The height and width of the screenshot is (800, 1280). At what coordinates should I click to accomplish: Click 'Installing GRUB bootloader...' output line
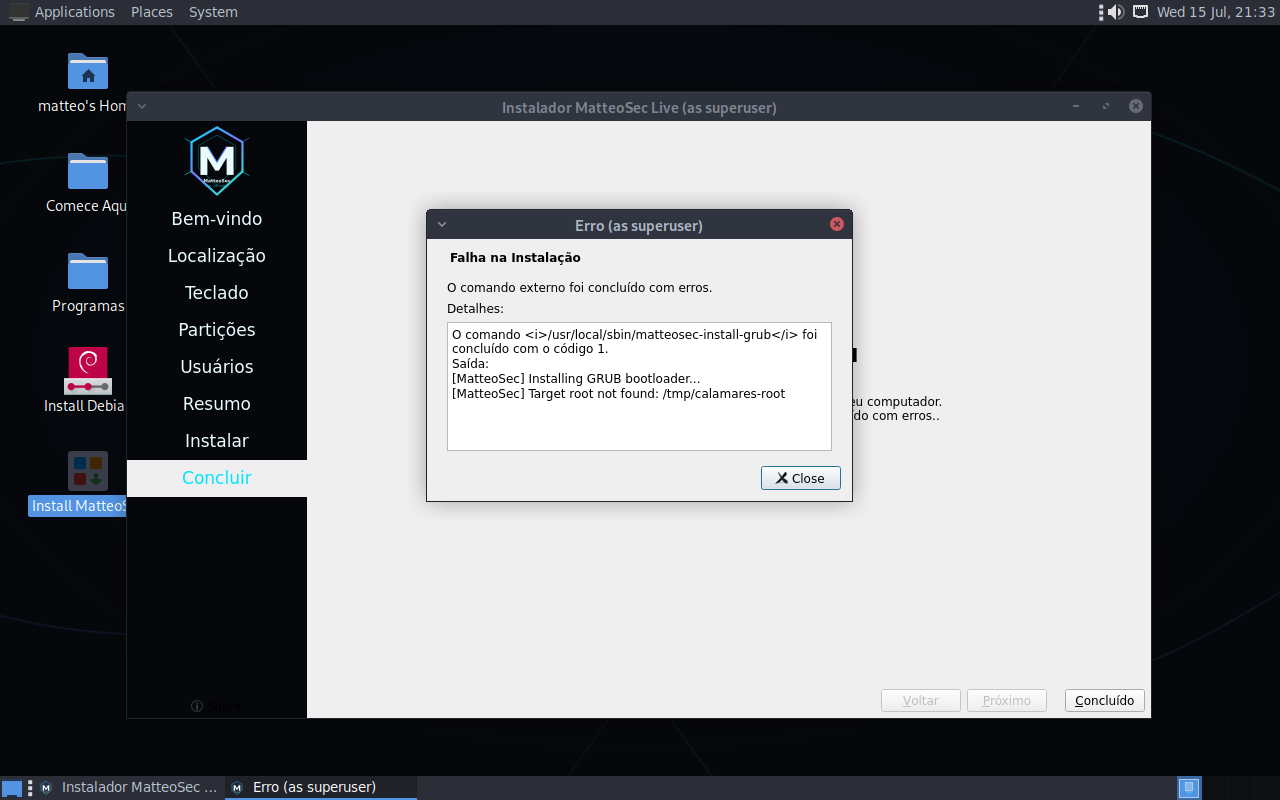pyautogui.click(x=576, y=379)
